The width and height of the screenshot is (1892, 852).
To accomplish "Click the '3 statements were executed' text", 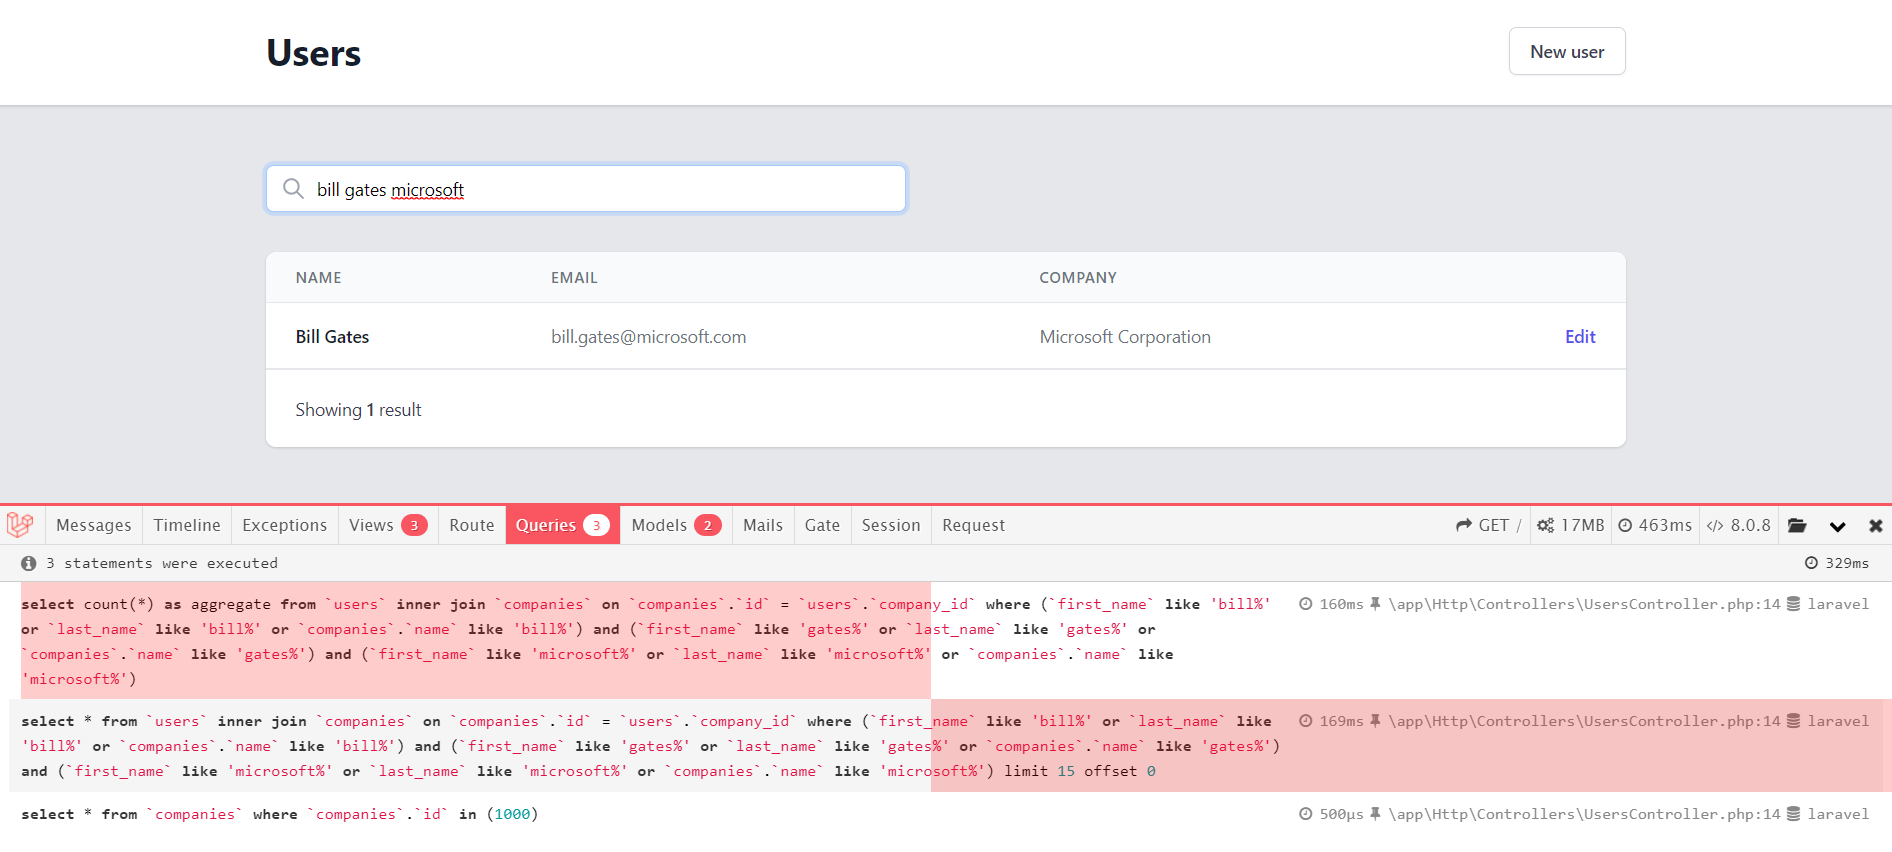I will point(161,563).
